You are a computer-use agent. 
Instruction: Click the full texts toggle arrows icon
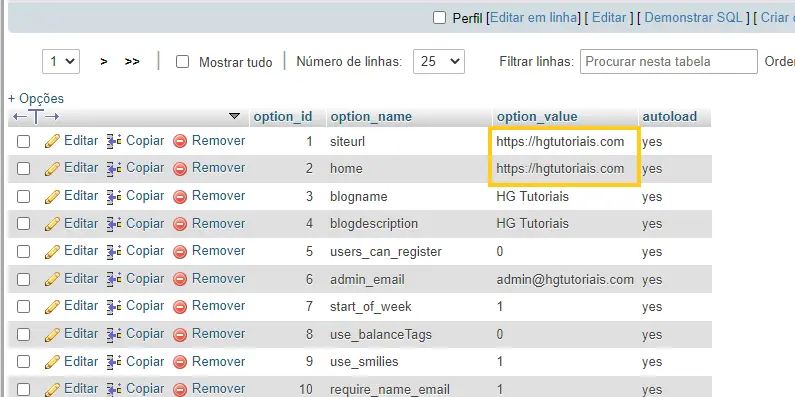[x=36, y=117]
